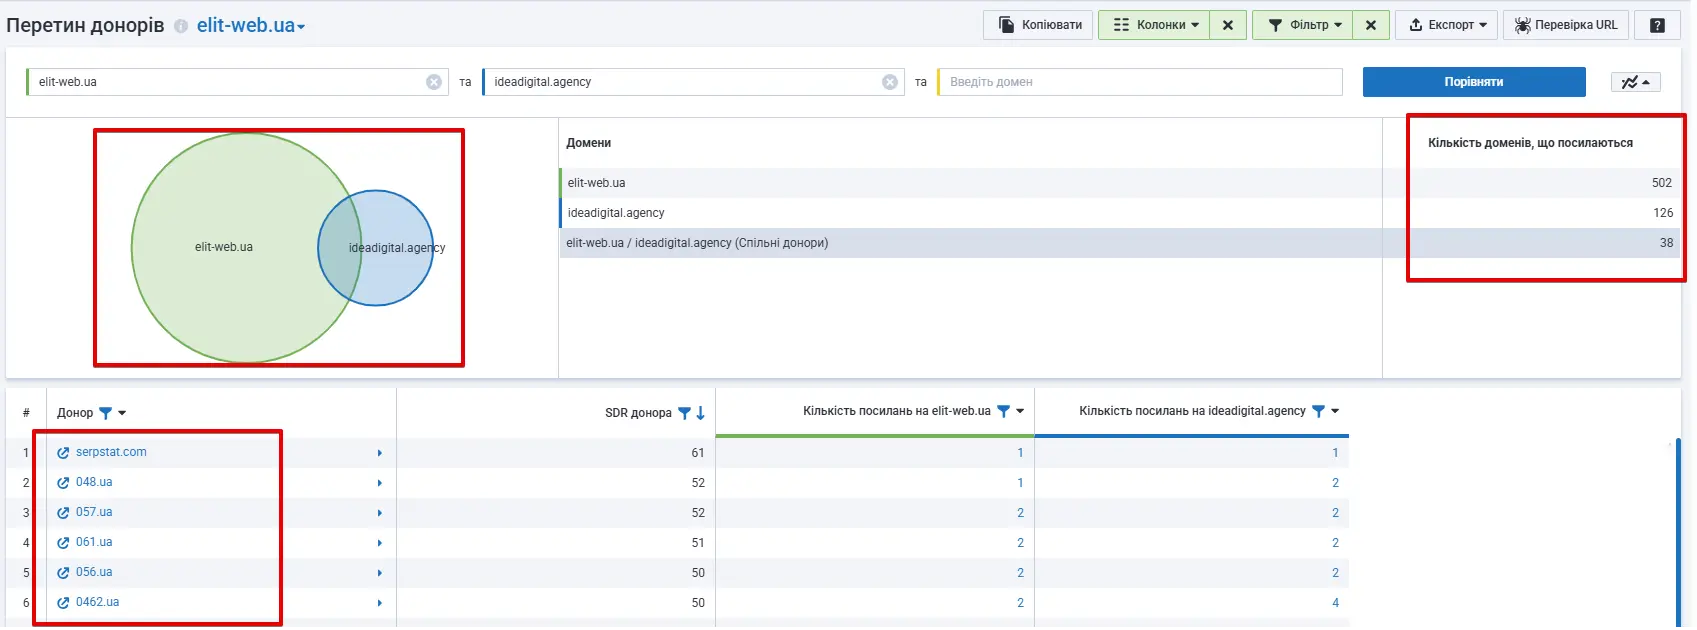The height and width of the screenshot is (630, 1697).
Task: Open filter for Донор column
Action: [x=106, y=413]
